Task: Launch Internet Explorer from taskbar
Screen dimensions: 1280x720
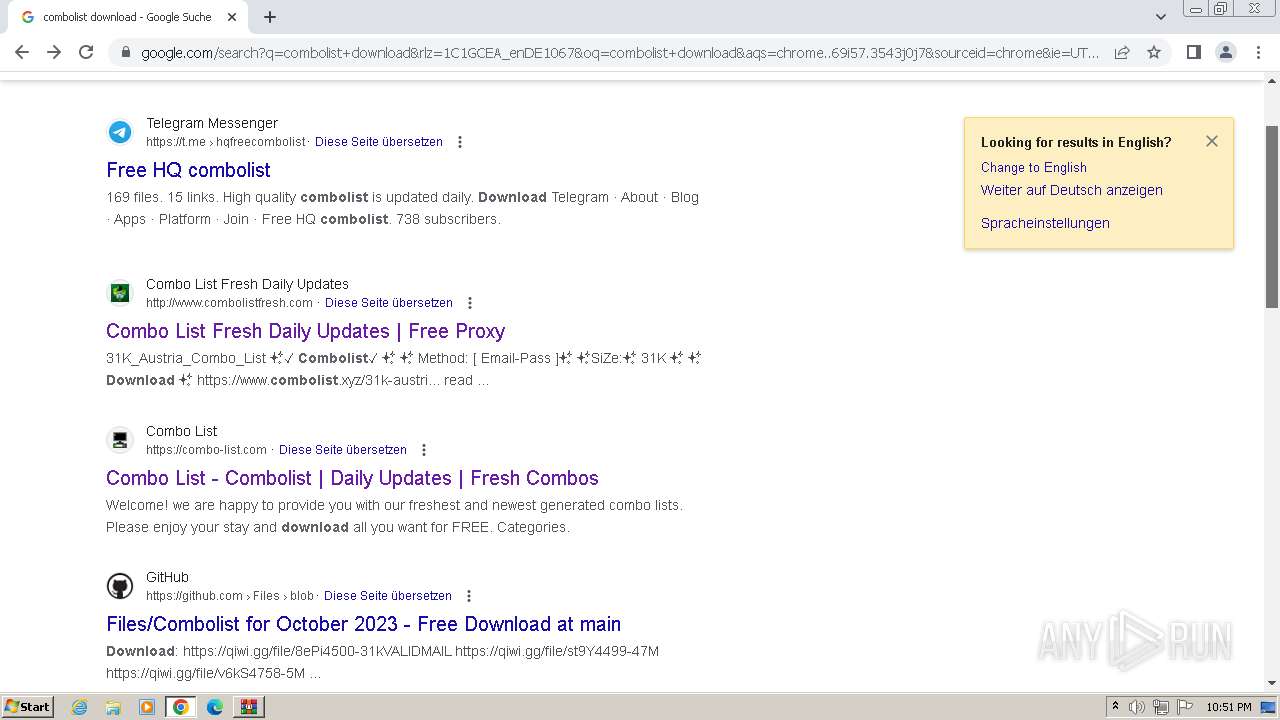Action: pos(80,707)
